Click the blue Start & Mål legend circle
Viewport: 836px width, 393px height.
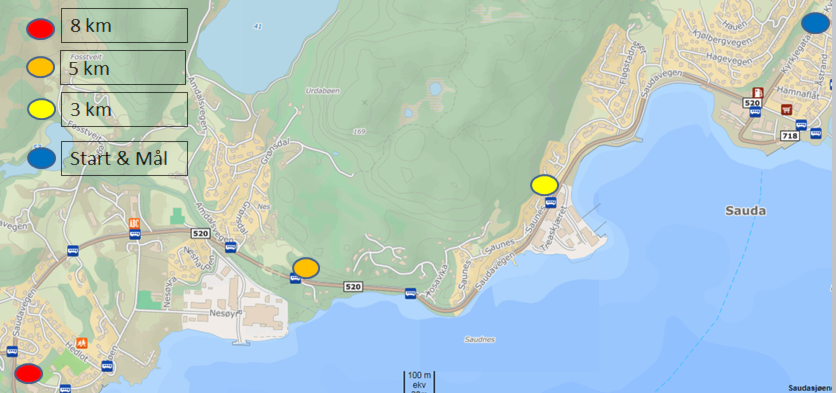click(x=42, y=158)
